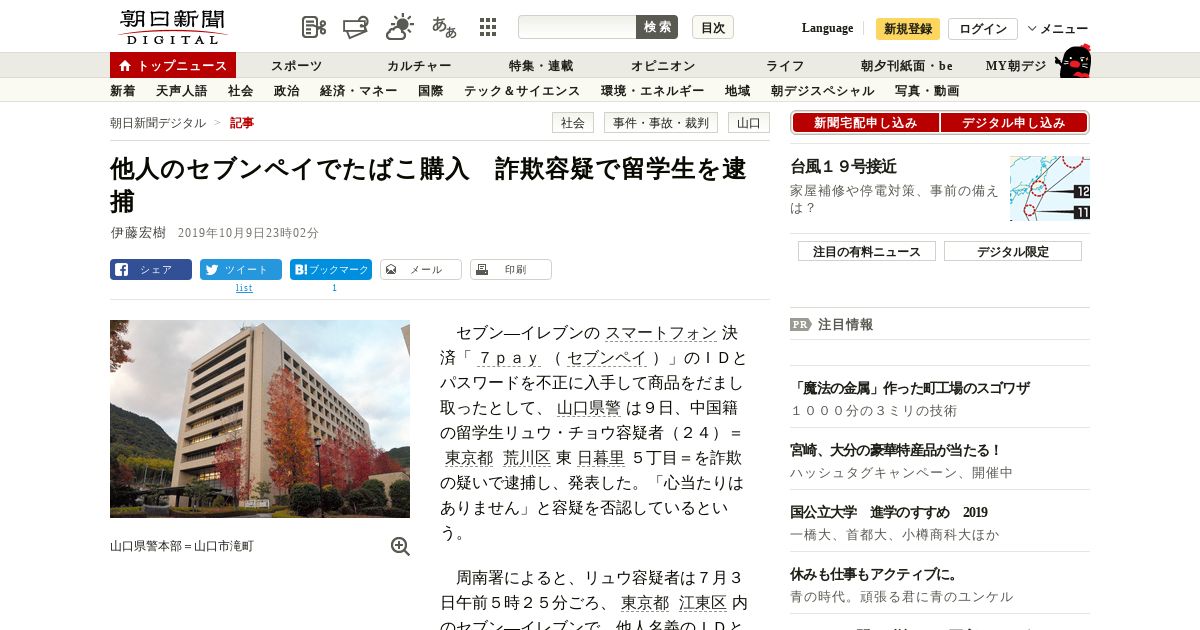1200x630 pixels.
Task: Click into the search input field
Action: click(577, 27)
